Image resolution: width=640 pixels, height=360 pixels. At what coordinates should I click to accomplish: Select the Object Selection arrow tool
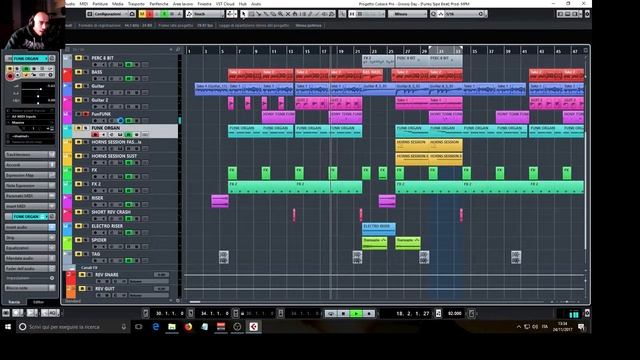pos(244,14)
